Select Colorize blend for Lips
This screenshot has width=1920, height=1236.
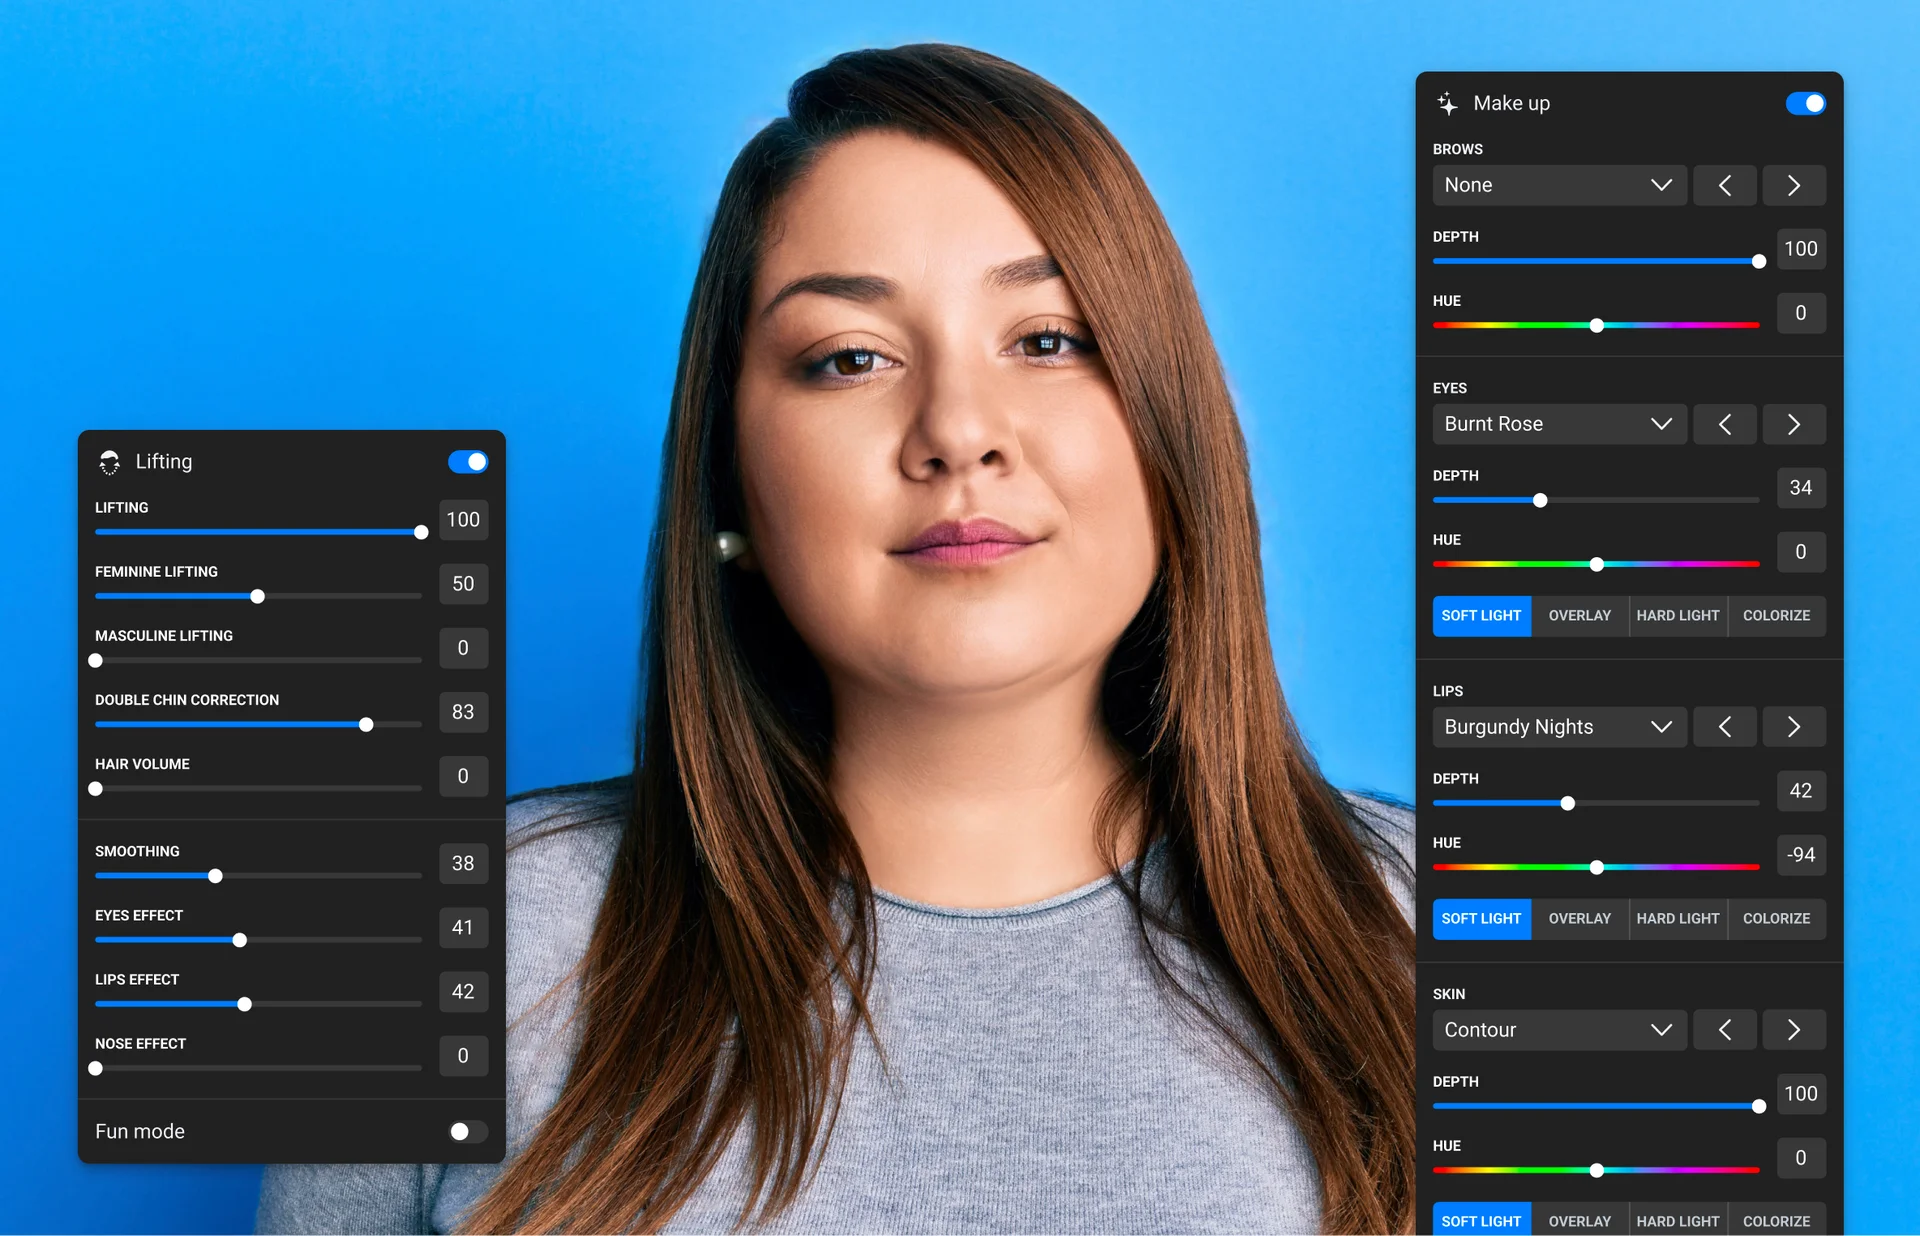point(1777,919)
